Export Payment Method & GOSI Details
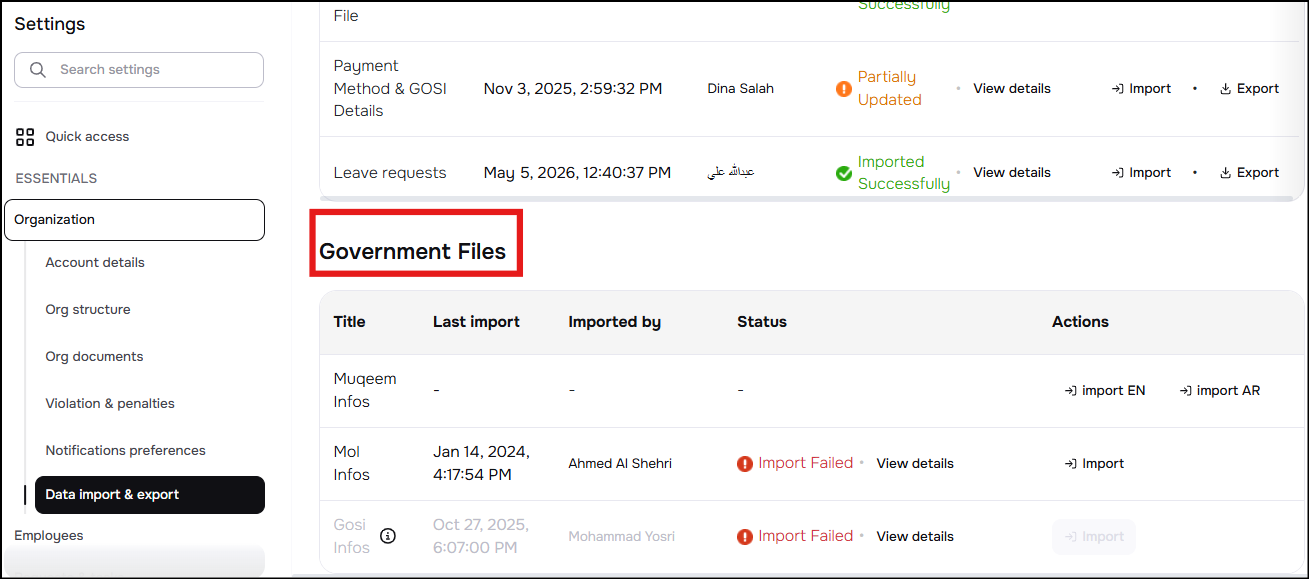This screenshot has height=579, width=1309. 1249,89
